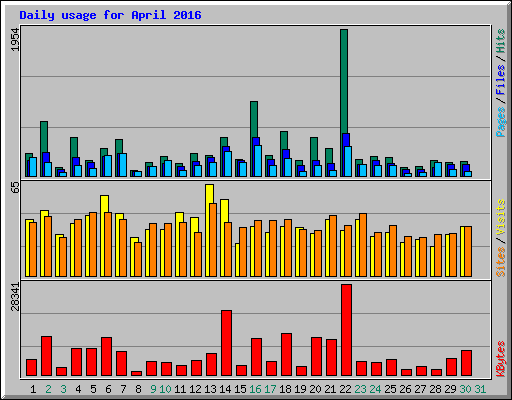Click the red KBytes bar for day 2
The height and width of the screenshot is (400, 512).
(x=46, y=356)
